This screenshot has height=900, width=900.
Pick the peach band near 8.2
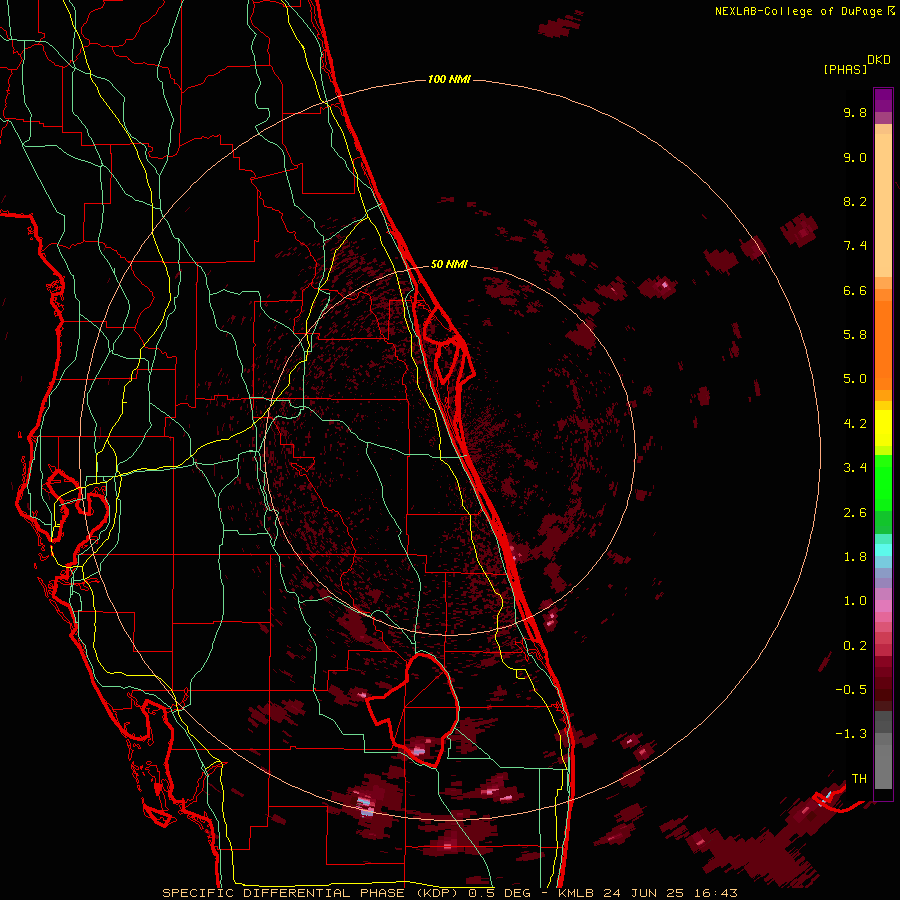point(883,205)
